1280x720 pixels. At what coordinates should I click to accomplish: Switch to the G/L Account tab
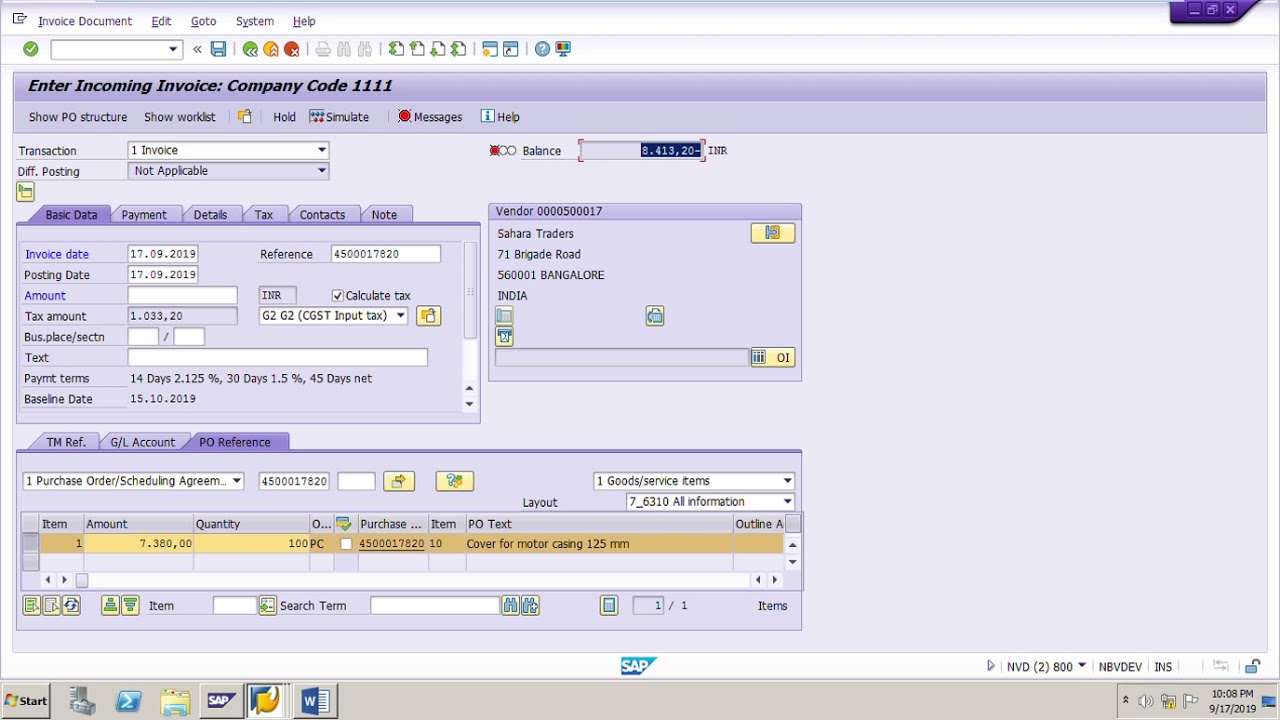pyautogui.click(x=142, y=442)
